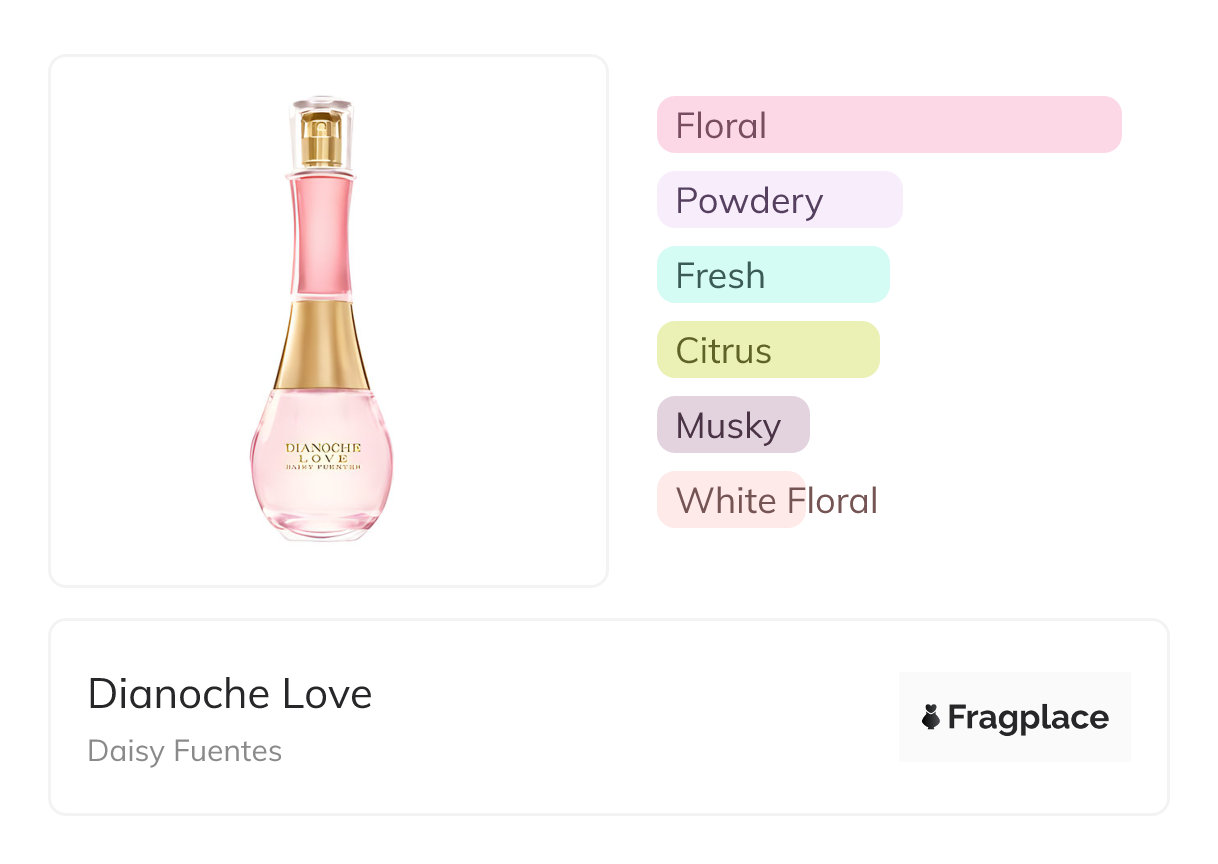Click the word Musky in the mauve bar
The width and height of the screenshot is (1218, 864).
click(x=728, y=426)
